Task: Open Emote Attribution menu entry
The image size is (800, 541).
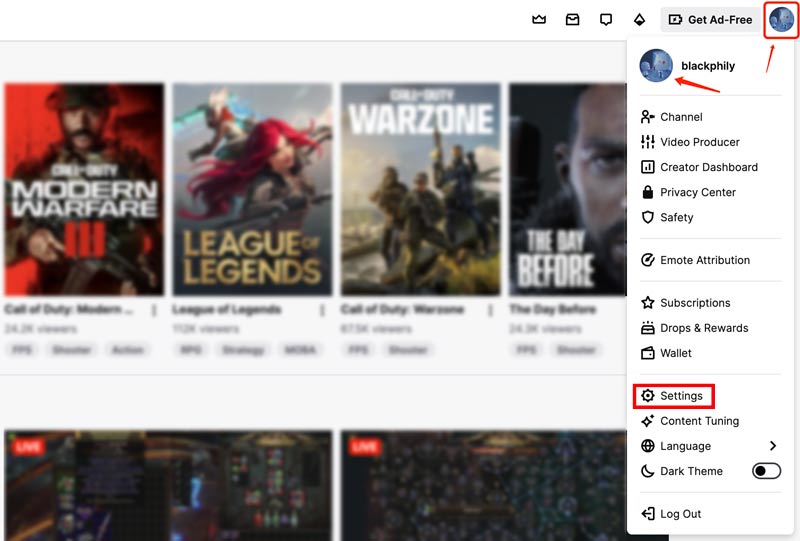Action: pyautogui.click(x=710, y=260)
